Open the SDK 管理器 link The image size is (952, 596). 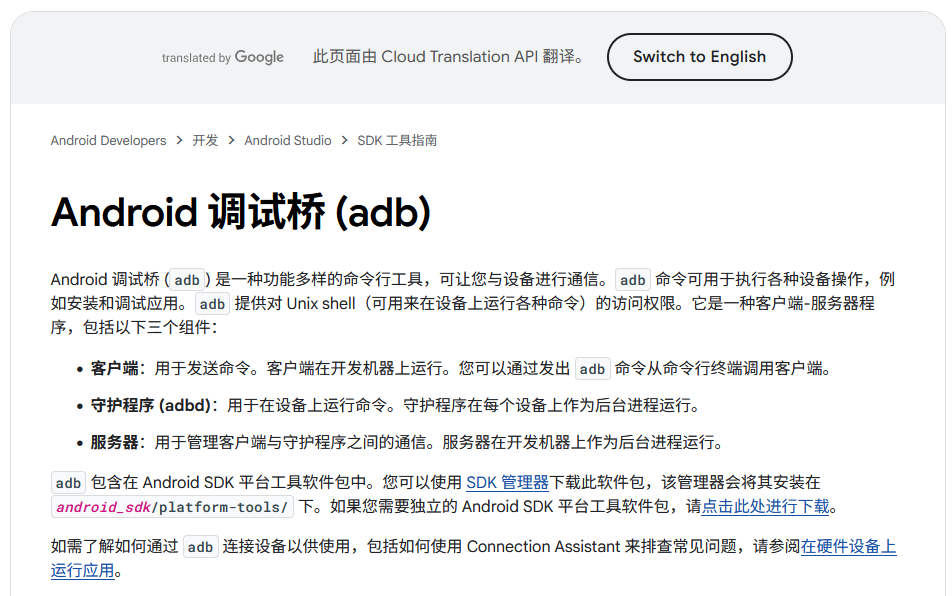tap(507, 482)
